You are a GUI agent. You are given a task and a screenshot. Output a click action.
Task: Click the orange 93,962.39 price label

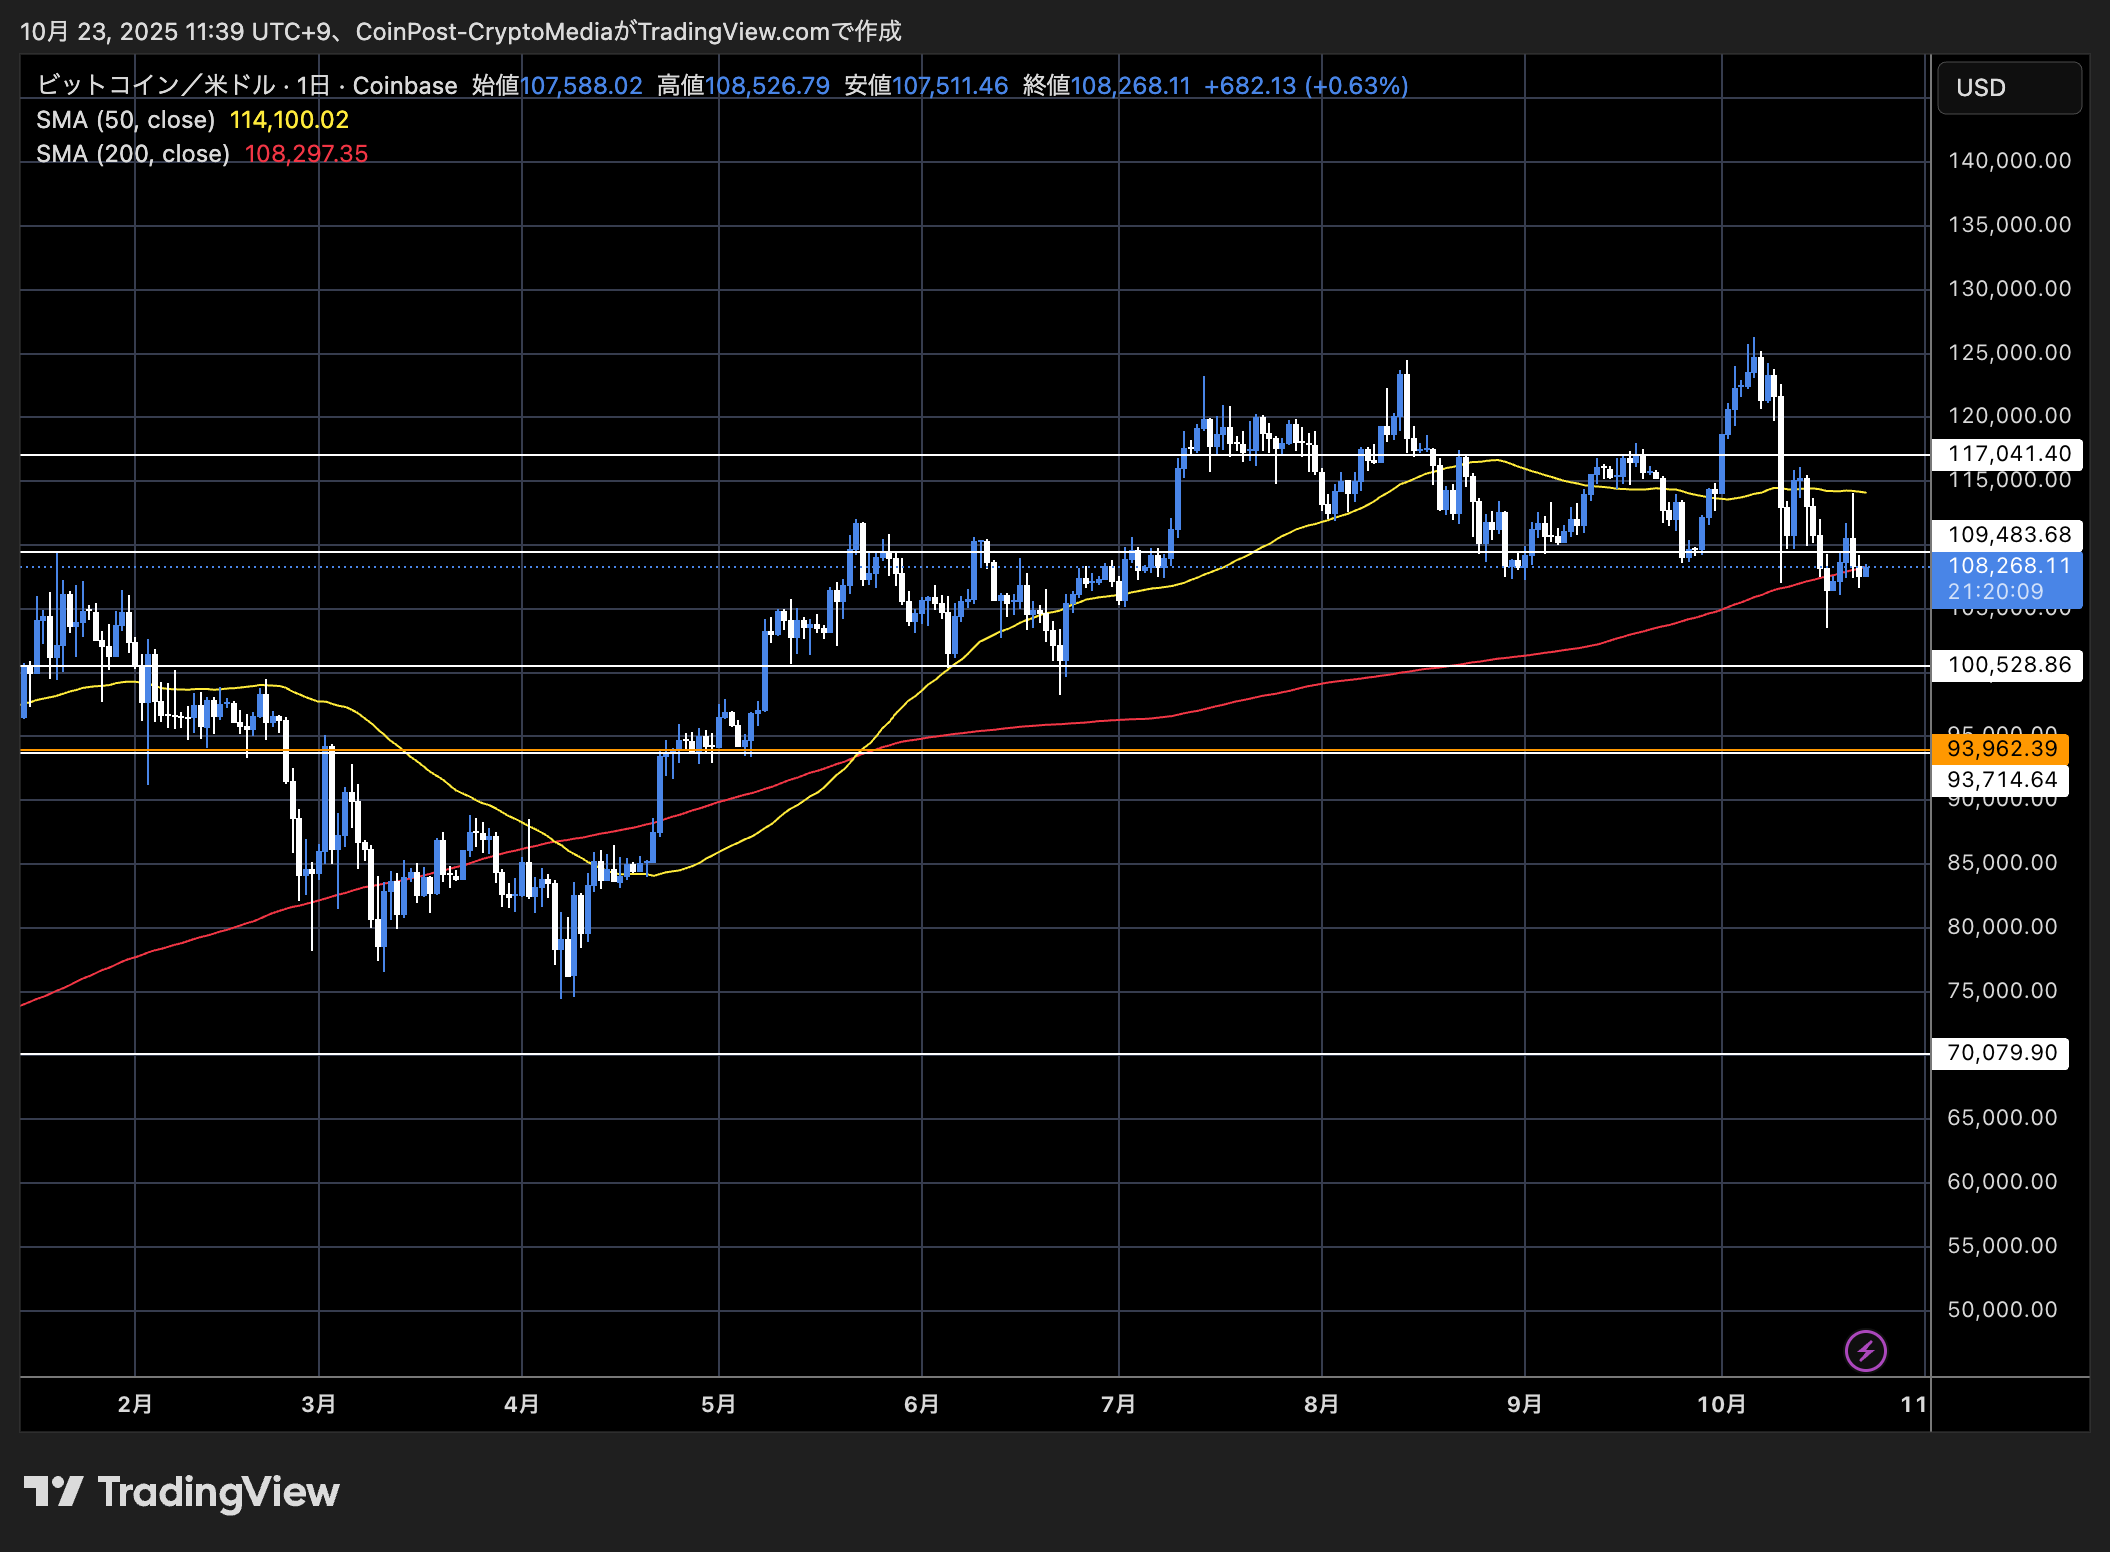[x=2000, y=748]
